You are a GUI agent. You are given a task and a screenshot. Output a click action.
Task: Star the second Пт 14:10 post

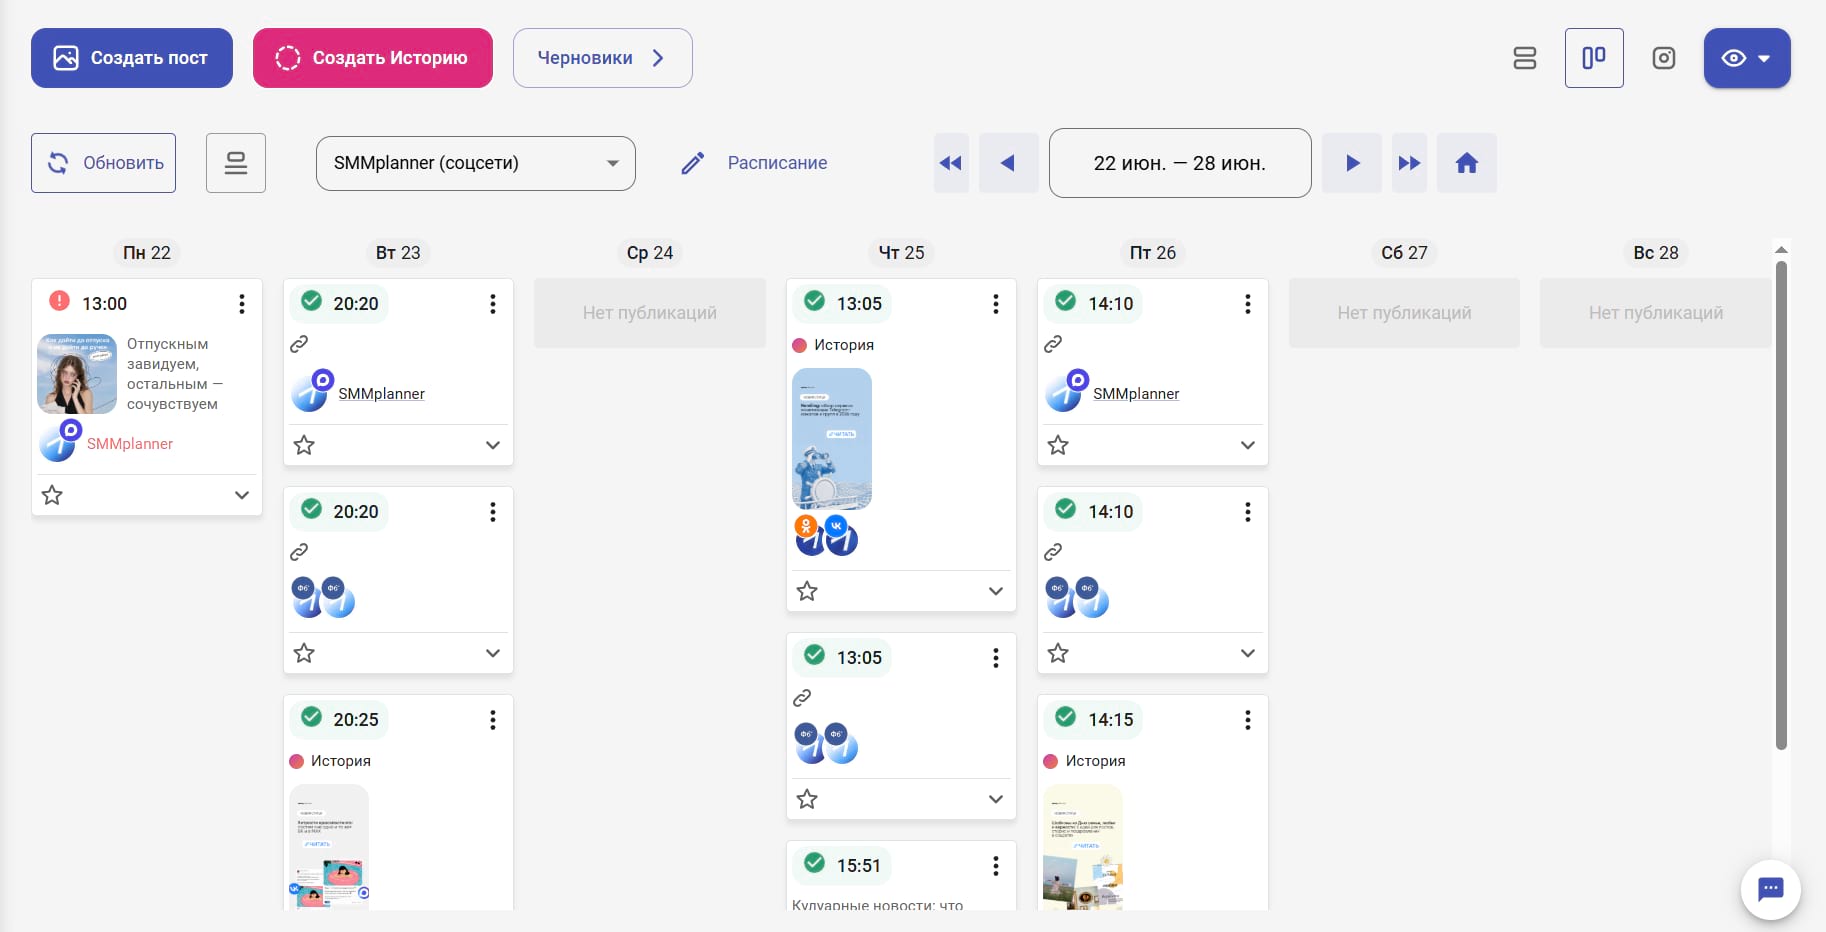coord(1058,653)
